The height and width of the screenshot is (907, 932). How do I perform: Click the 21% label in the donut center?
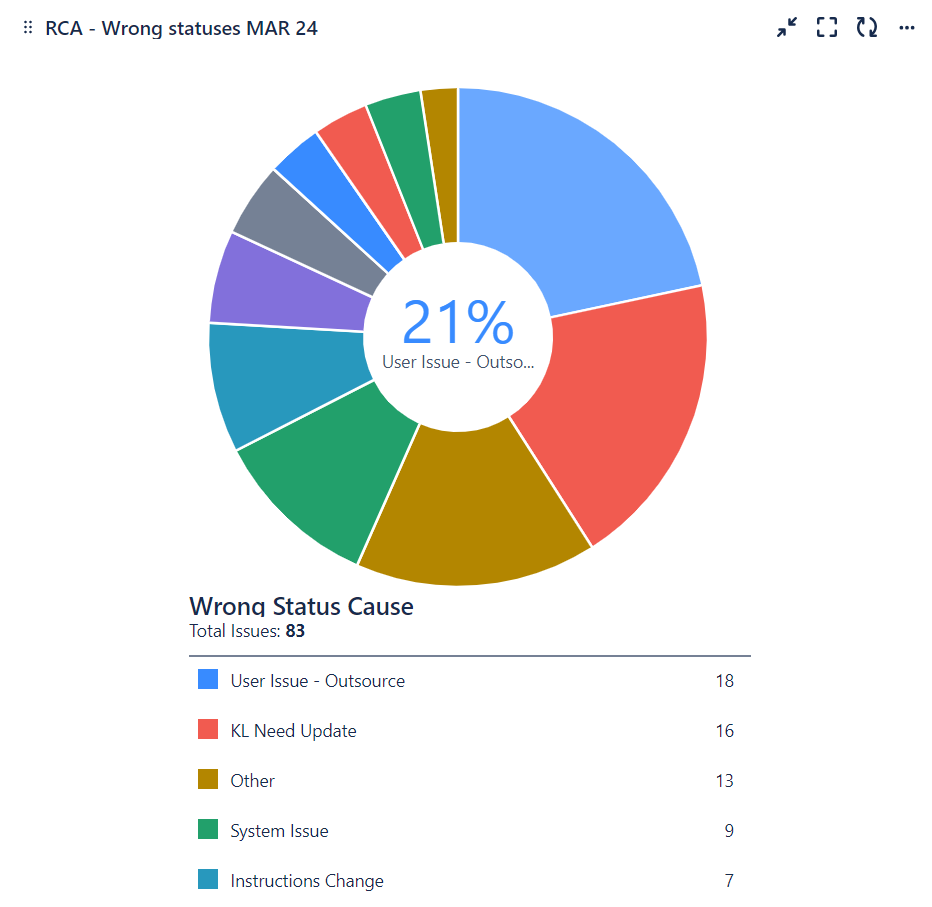point(457,323)
